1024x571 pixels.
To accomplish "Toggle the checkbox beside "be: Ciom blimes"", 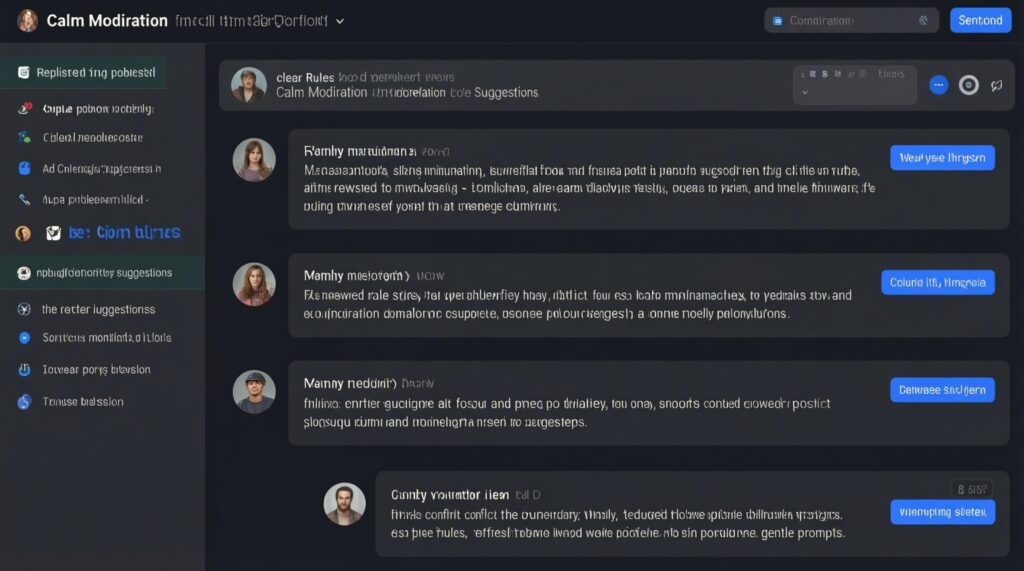I will click(x=54, y=233).
